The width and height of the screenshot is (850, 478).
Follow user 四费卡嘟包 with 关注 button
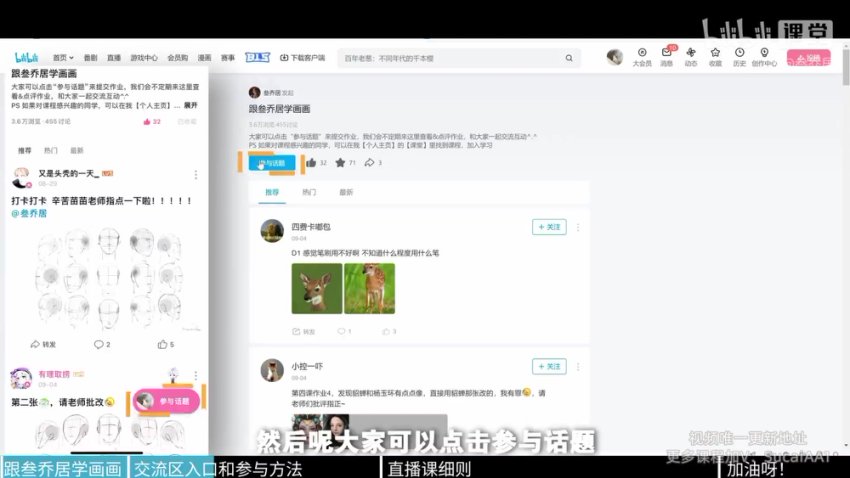pos(549,227)
